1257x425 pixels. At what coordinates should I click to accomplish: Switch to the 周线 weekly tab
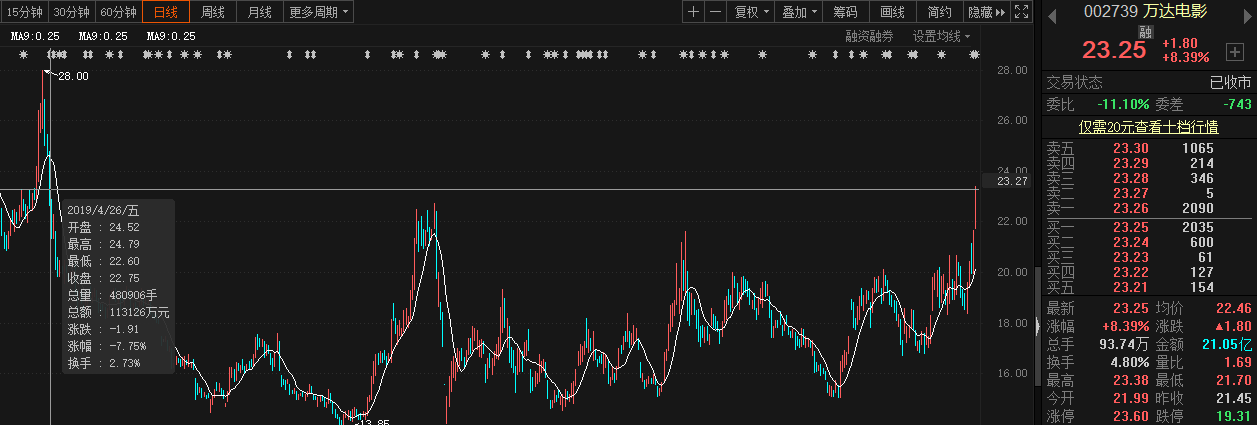coord(213,12)
